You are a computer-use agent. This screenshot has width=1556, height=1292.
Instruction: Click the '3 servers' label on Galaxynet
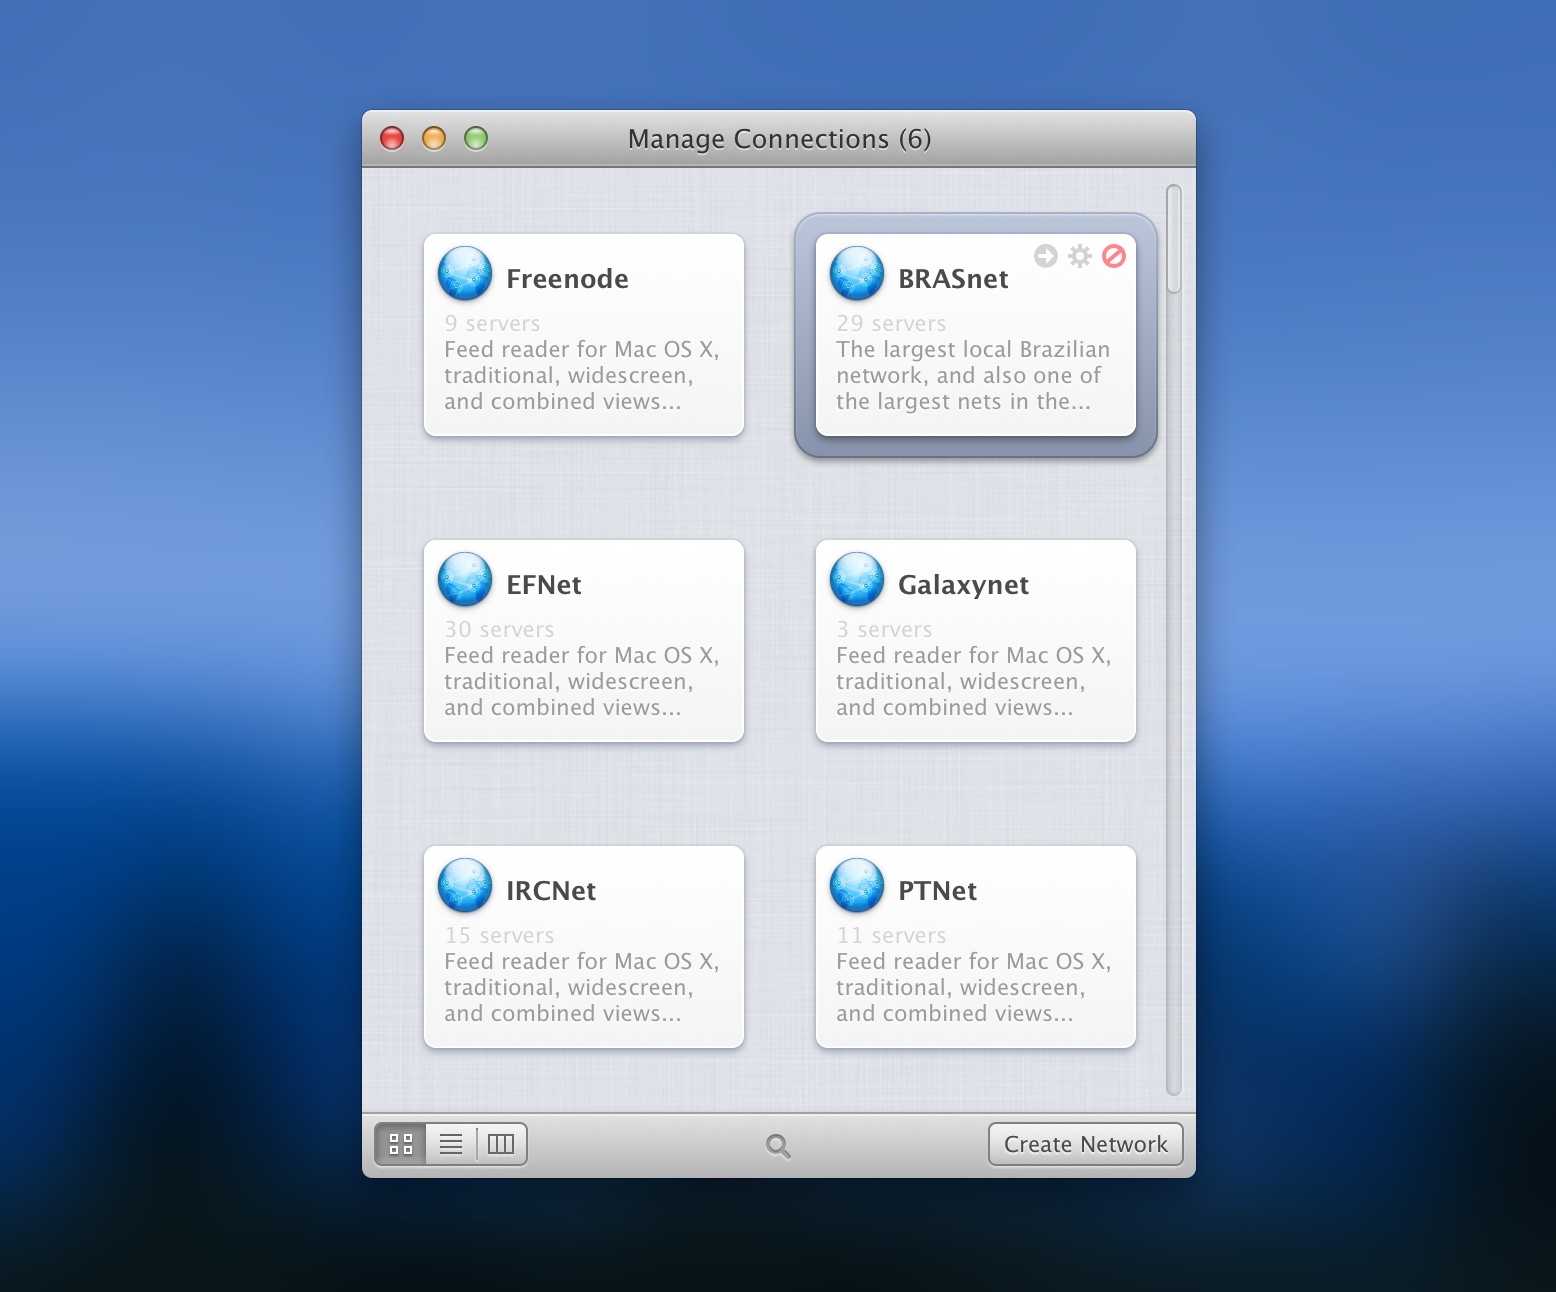tap(884, 629)
